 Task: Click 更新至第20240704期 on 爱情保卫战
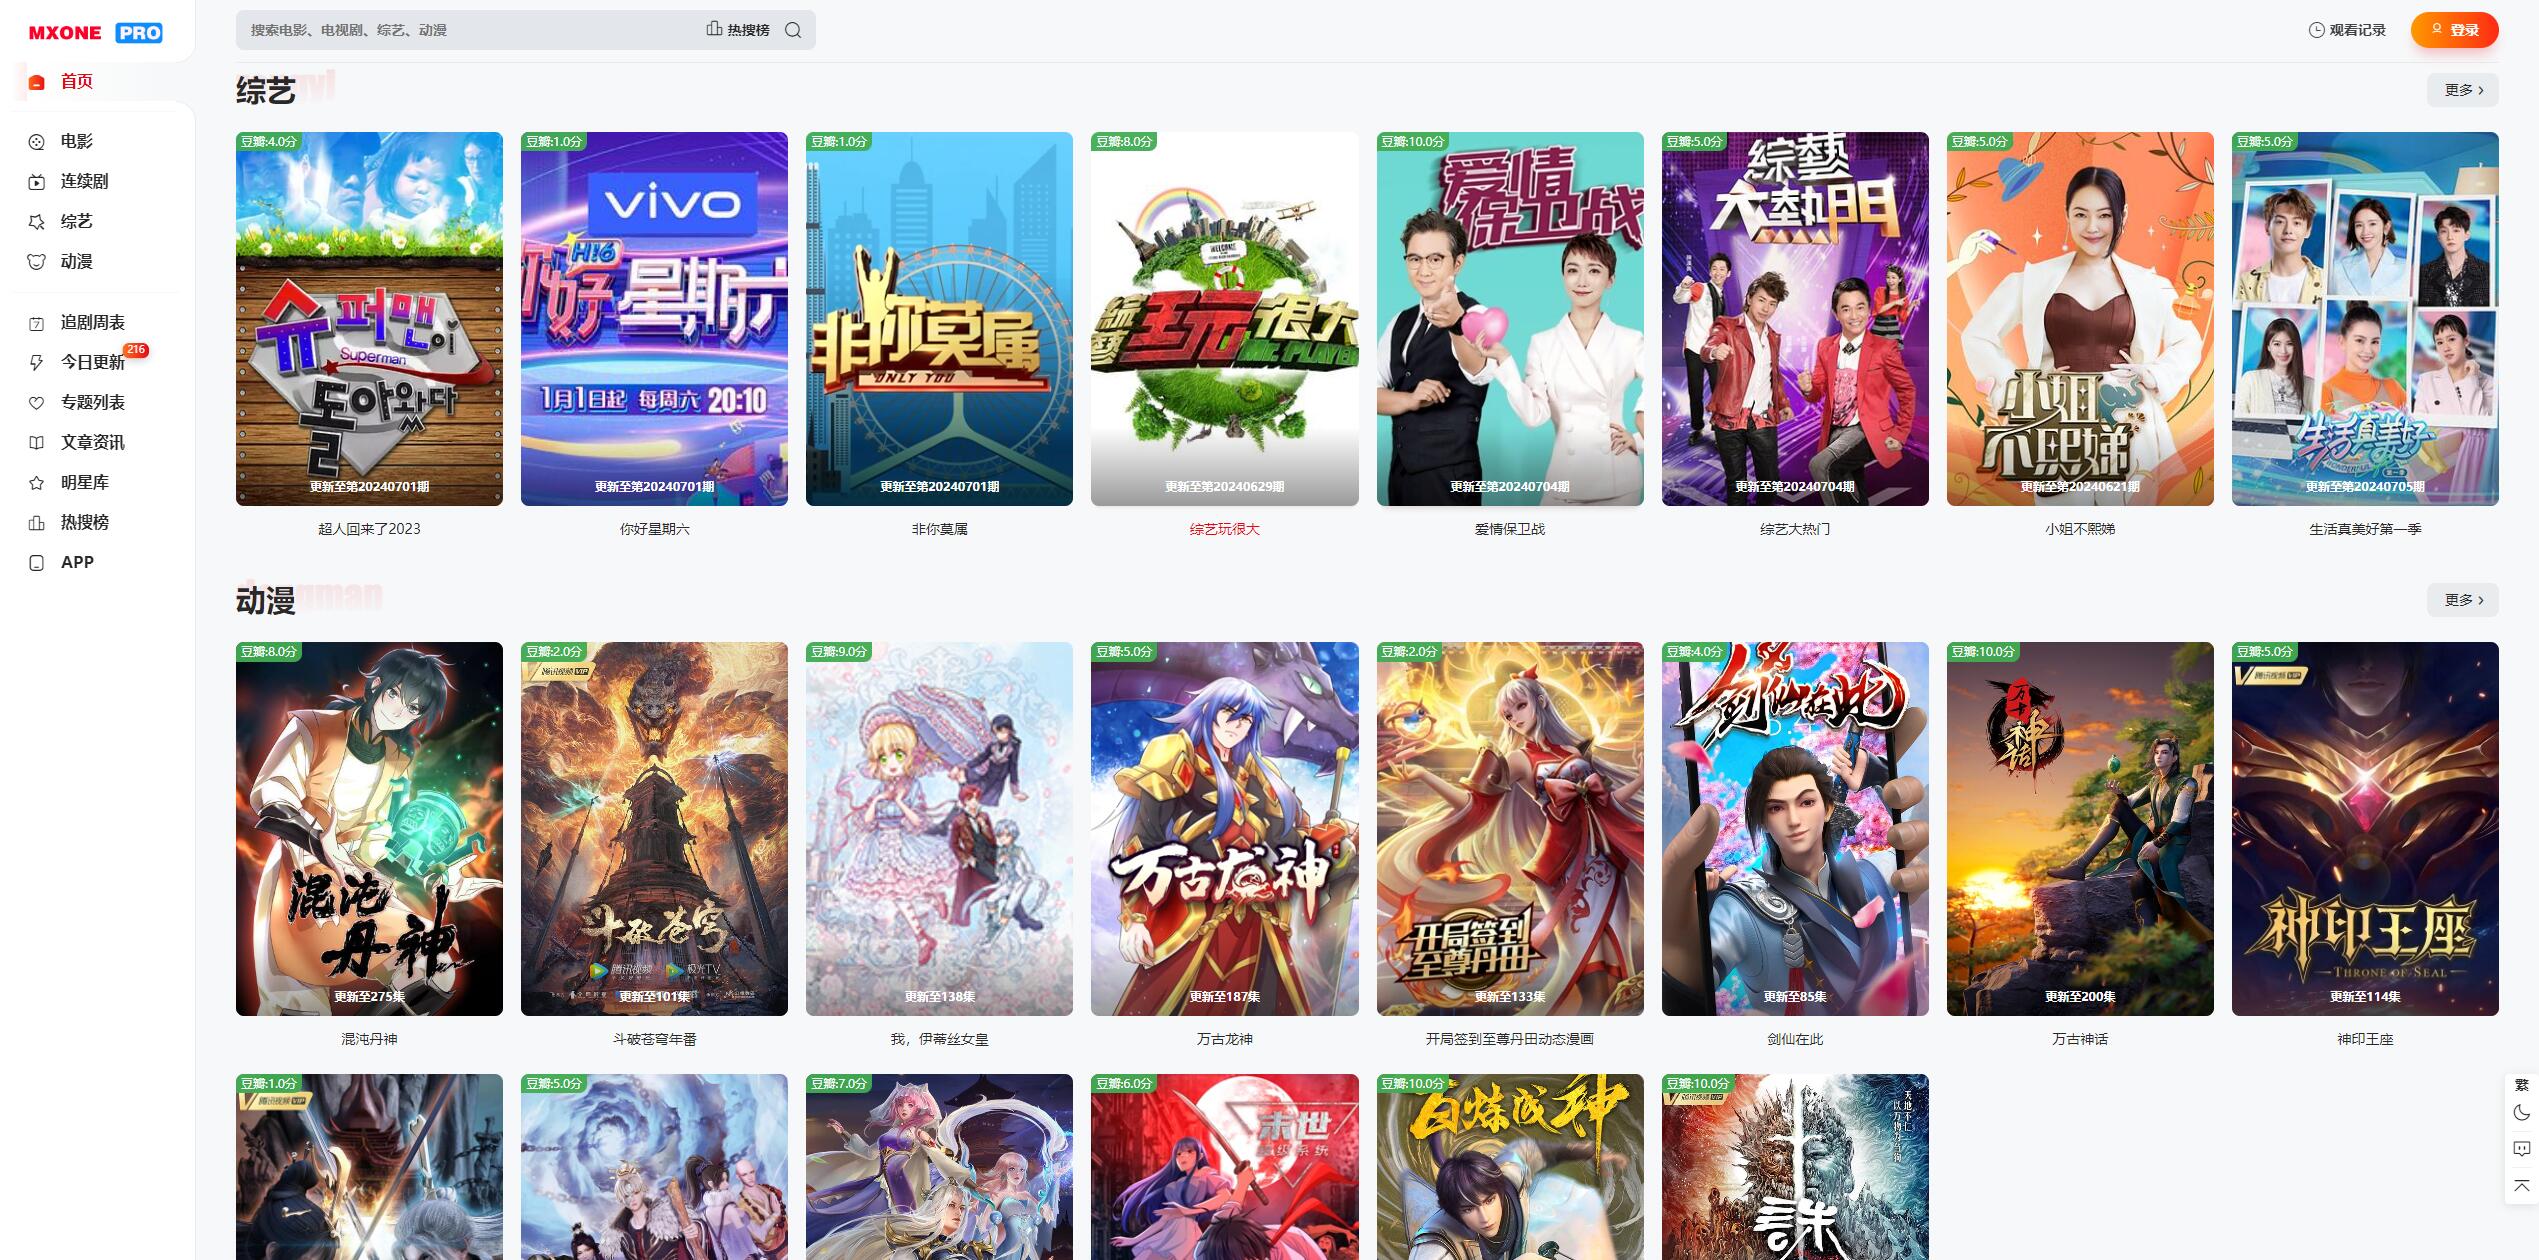point(1510,487)
